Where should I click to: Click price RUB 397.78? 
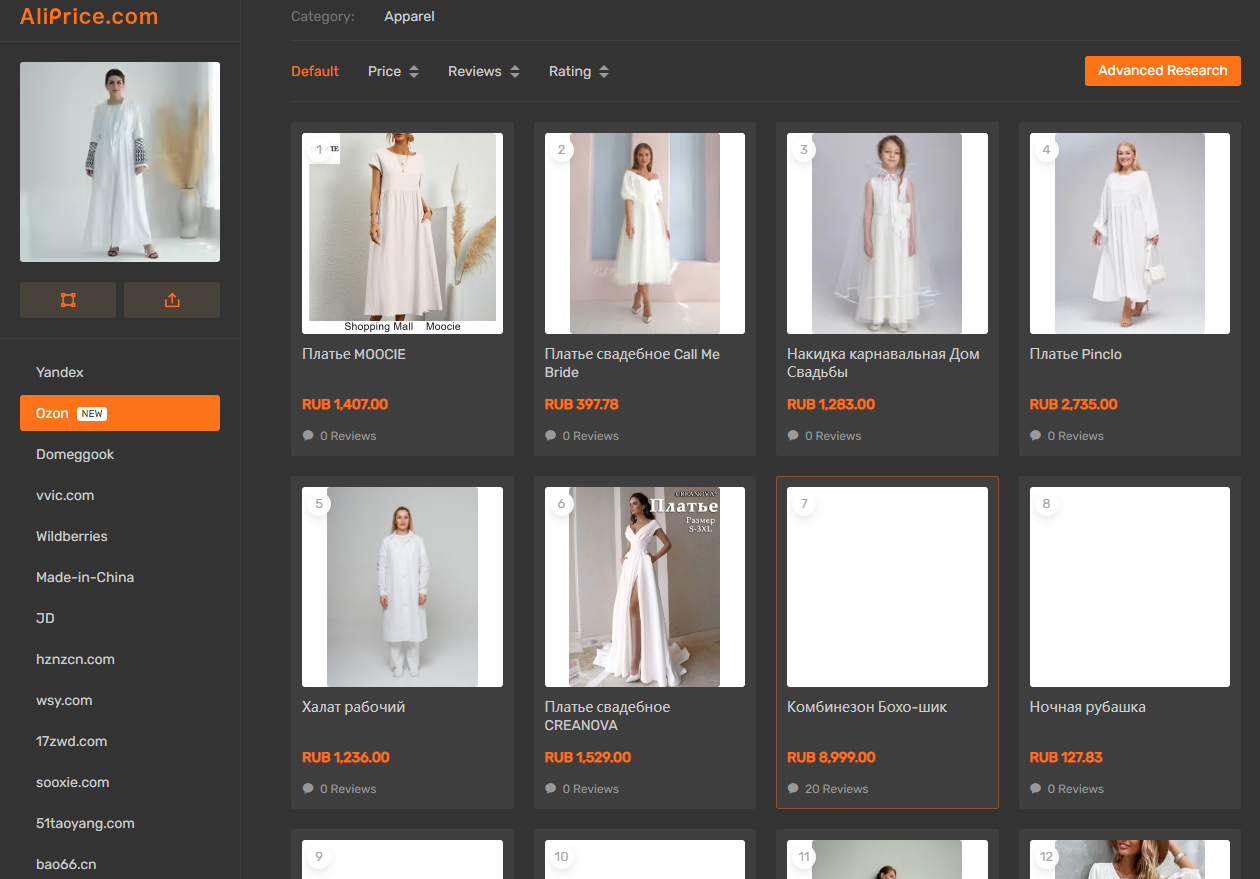(x=582, y=404)
